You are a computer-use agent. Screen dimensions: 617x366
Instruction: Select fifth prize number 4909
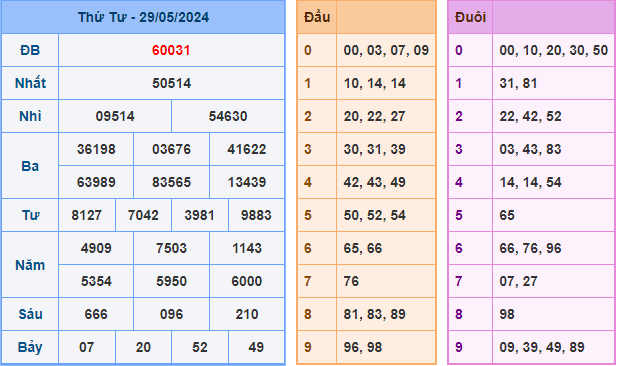96,248
